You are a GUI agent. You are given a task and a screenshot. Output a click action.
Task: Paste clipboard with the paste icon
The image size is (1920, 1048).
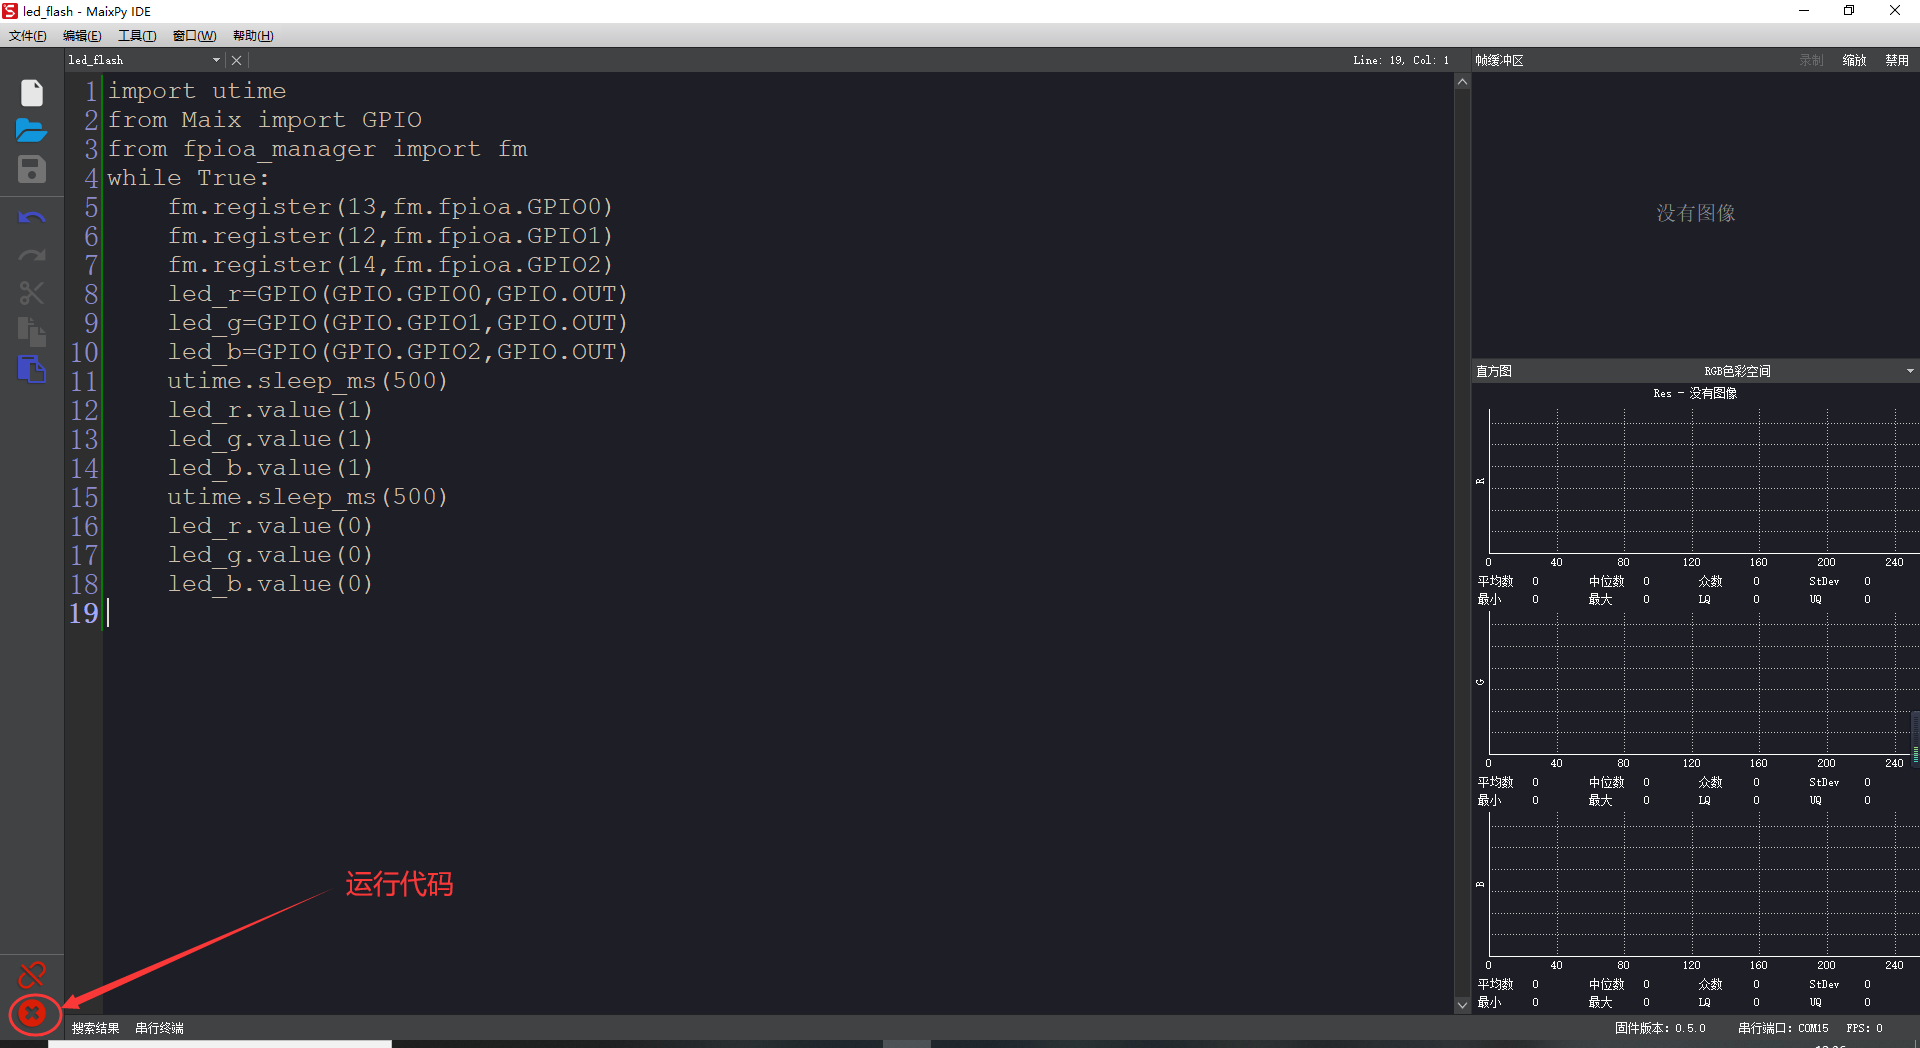[x=32, y=369]
